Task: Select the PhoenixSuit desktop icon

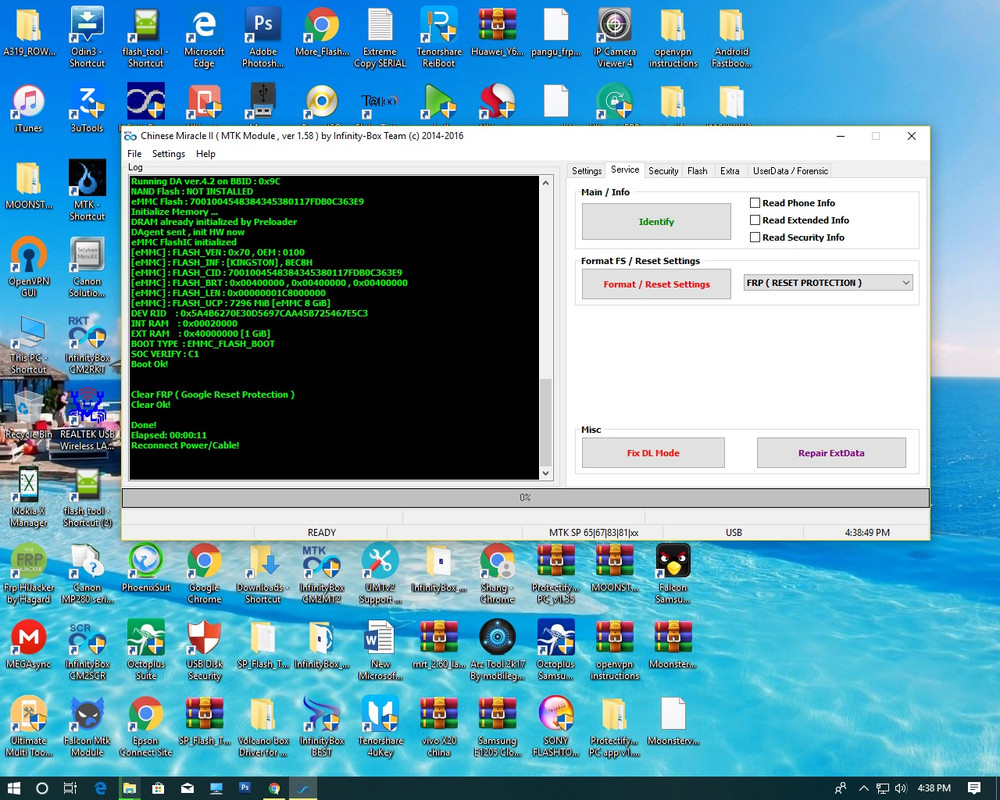Action: tap(145, 567)
